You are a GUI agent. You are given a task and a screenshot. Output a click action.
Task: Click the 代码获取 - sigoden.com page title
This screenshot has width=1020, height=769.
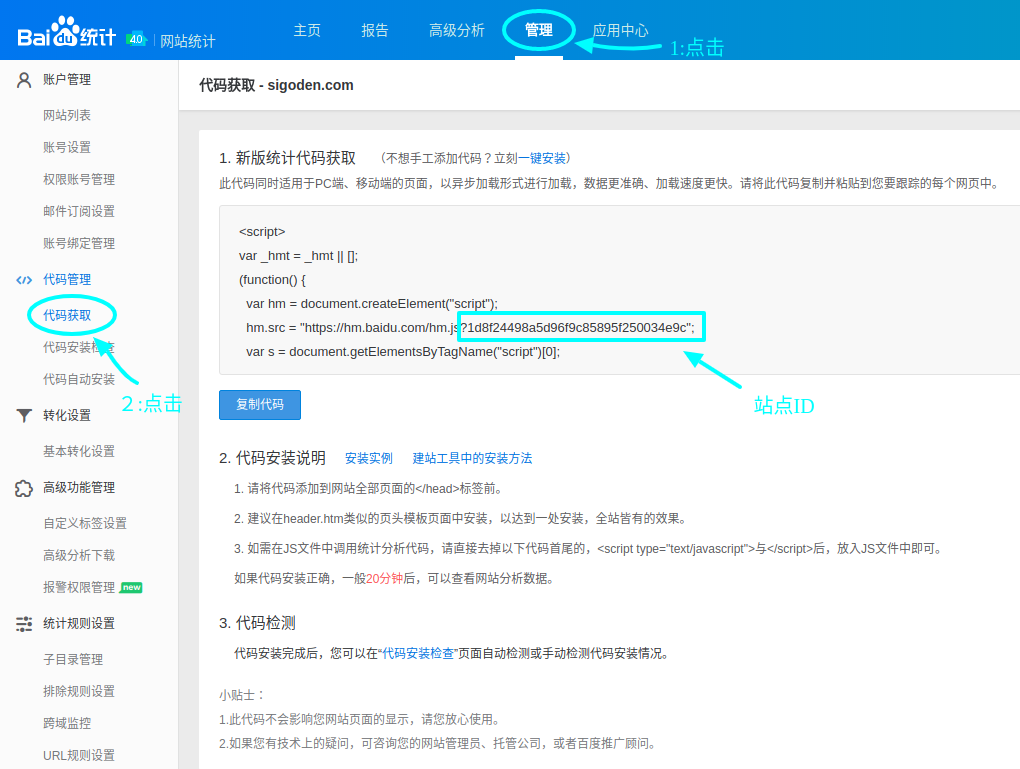(x=276, y=85)
